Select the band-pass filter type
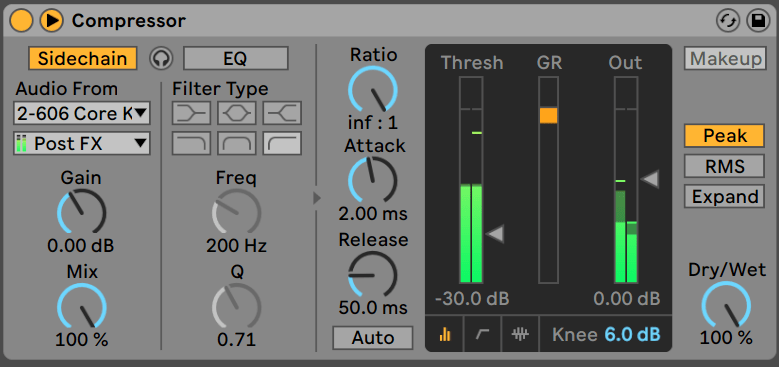The height and width of the screenshot is (367, 779). [236, 144]
